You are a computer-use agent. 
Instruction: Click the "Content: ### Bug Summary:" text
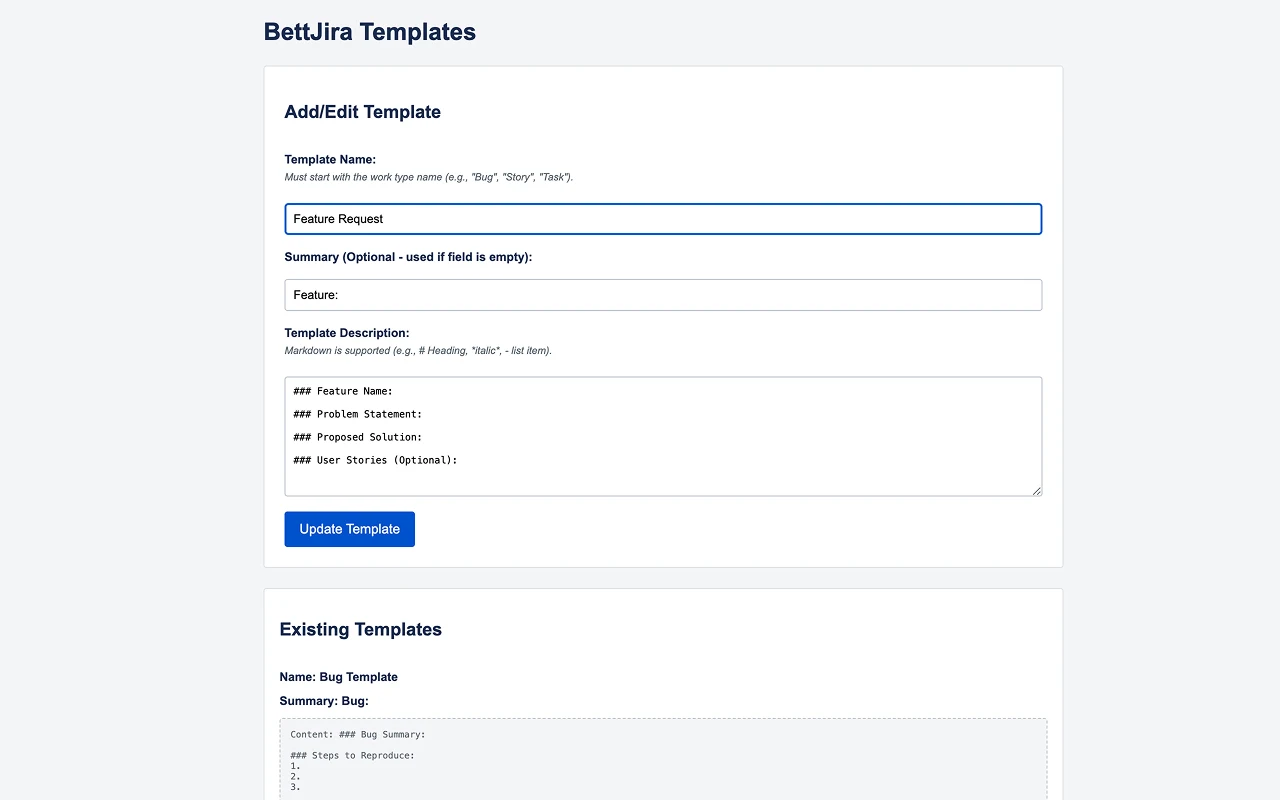click(x=358, y=734)
